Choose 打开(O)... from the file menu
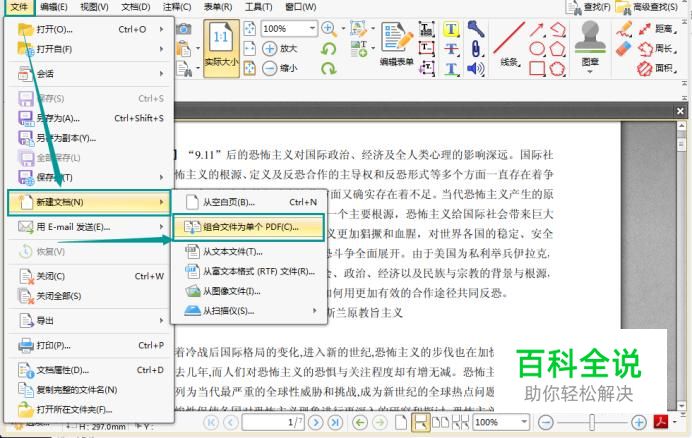The image size is (692, 438). coord(88,29)
